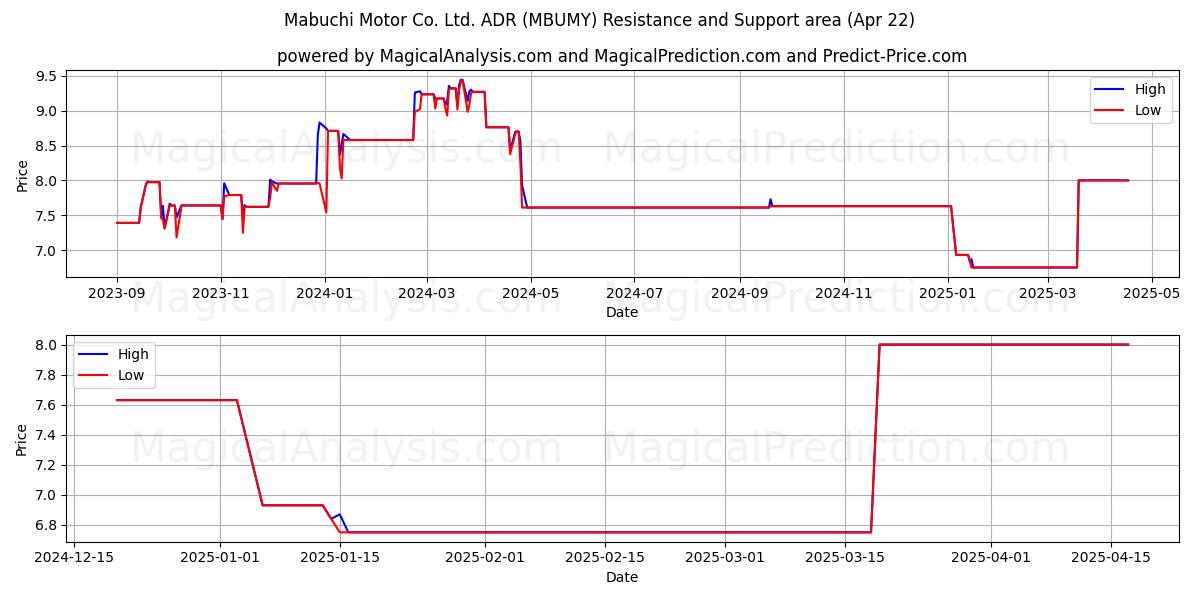Click the 2025-01-15 tick label
Image resolution: width=1200 pixels, height=600 pixels.
pos(340,558)
